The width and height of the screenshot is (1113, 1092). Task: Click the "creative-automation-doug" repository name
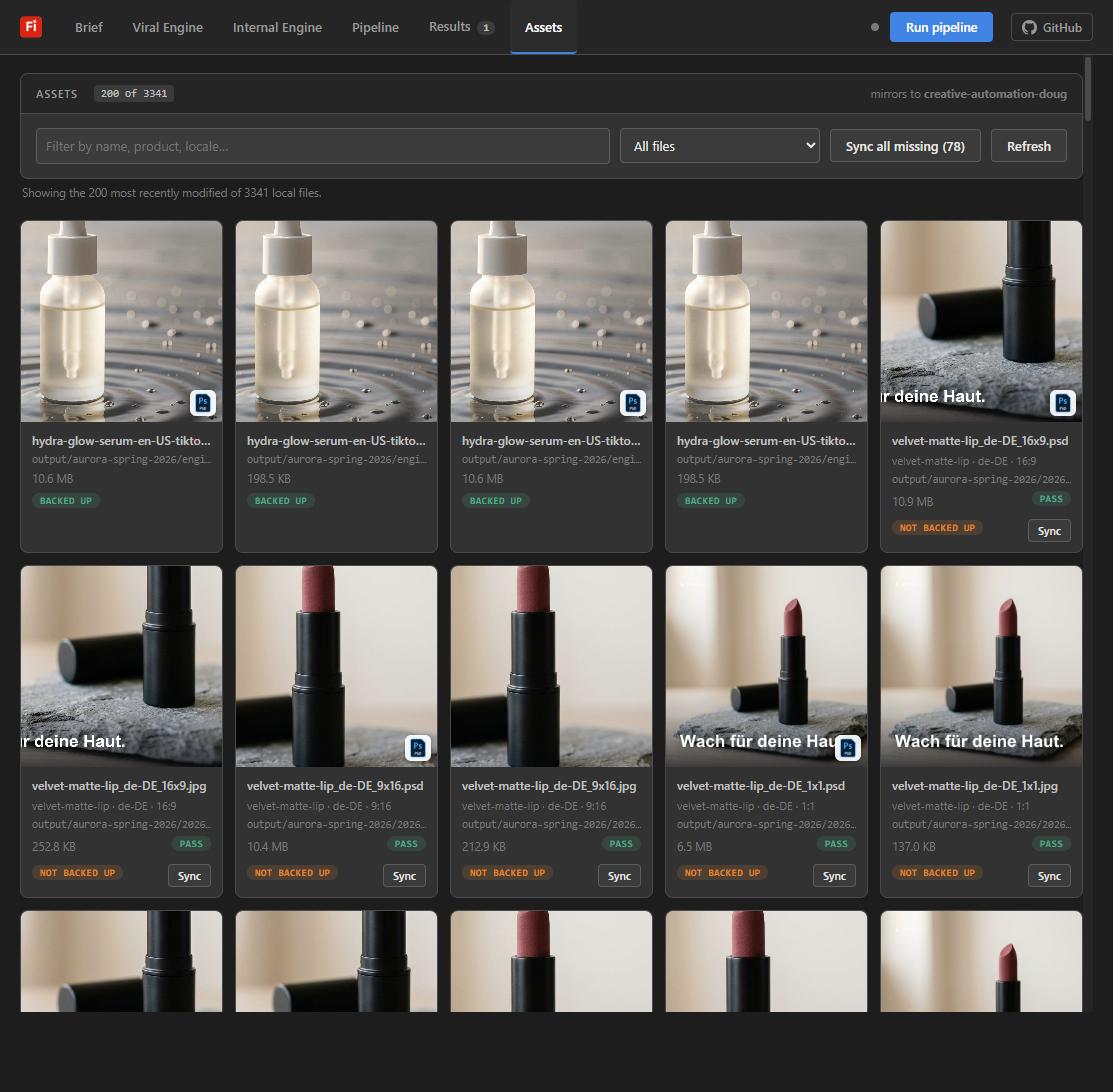click(x=995, y=94)
